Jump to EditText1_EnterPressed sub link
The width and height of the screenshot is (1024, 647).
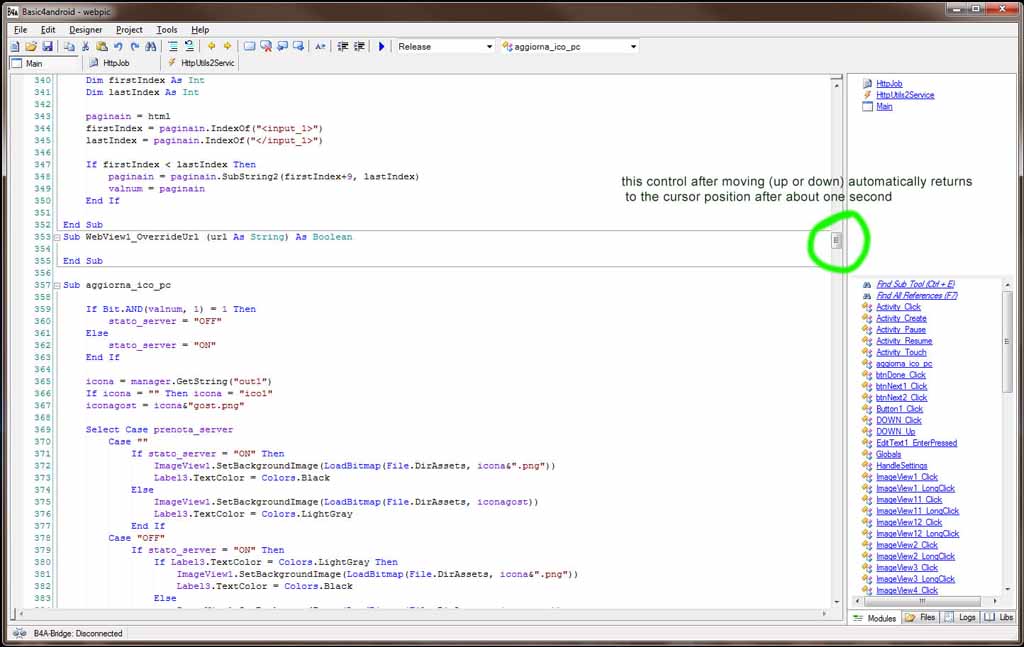pos(916,443)
